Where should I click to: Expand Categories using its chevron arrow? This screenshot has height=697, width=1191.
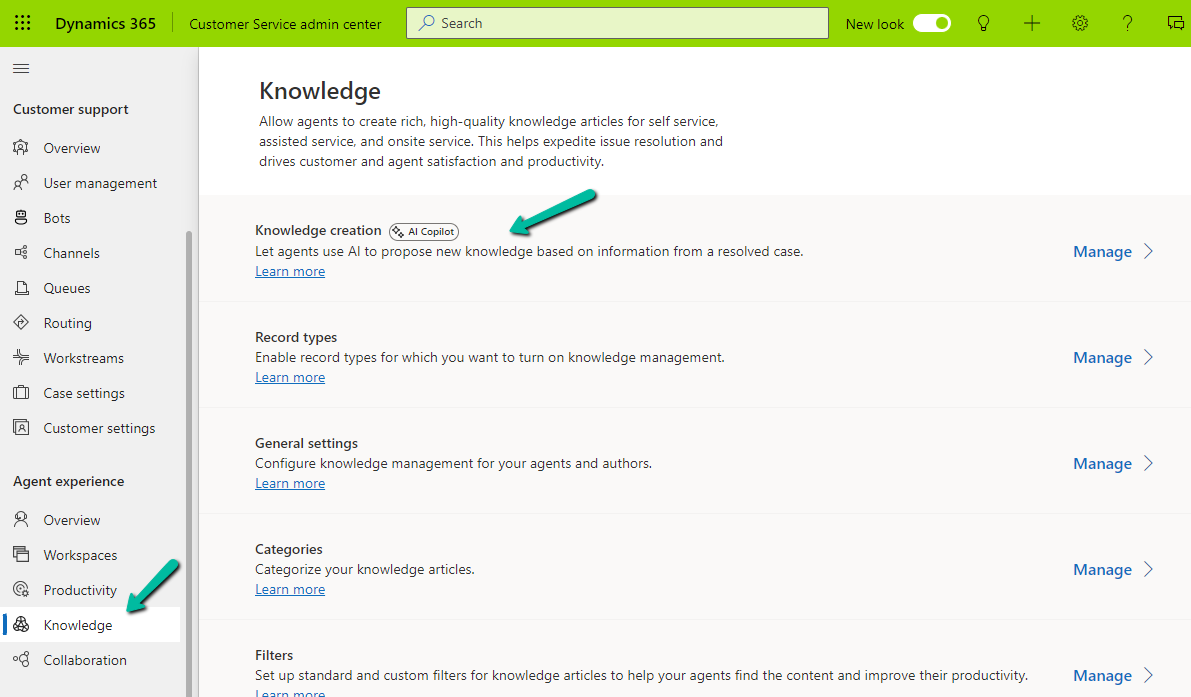click(x=1148, y=570)
